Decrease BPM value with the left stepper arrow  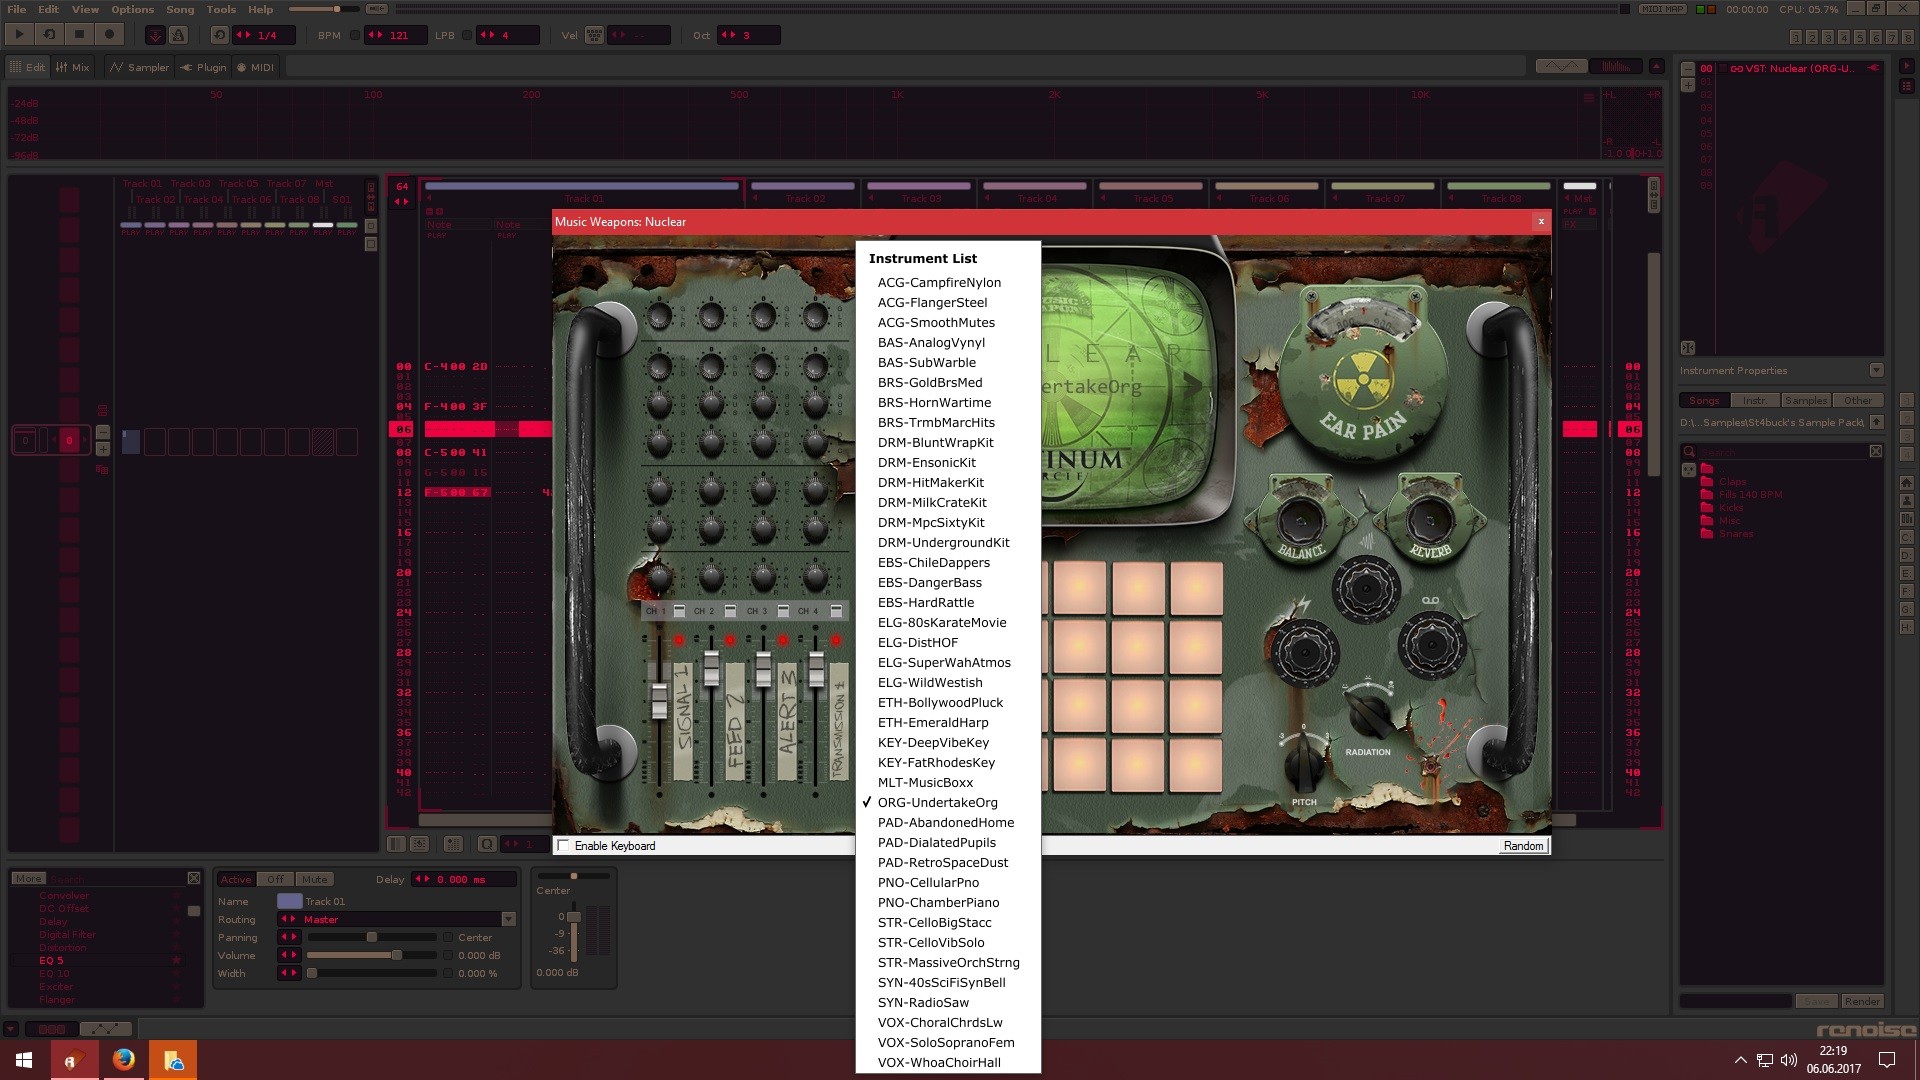pyautogui.click(x=371, y=35)
